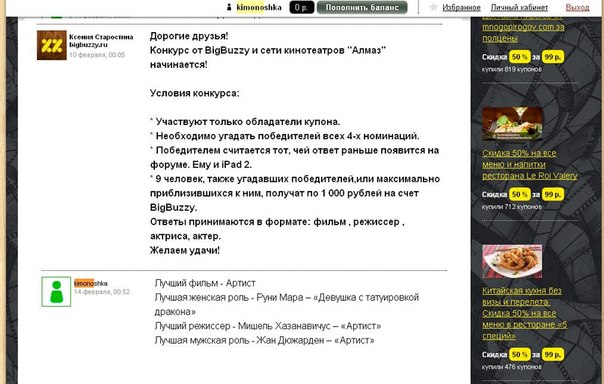
Task: Click the text купили 712 купонов
Action: point(512,207)
